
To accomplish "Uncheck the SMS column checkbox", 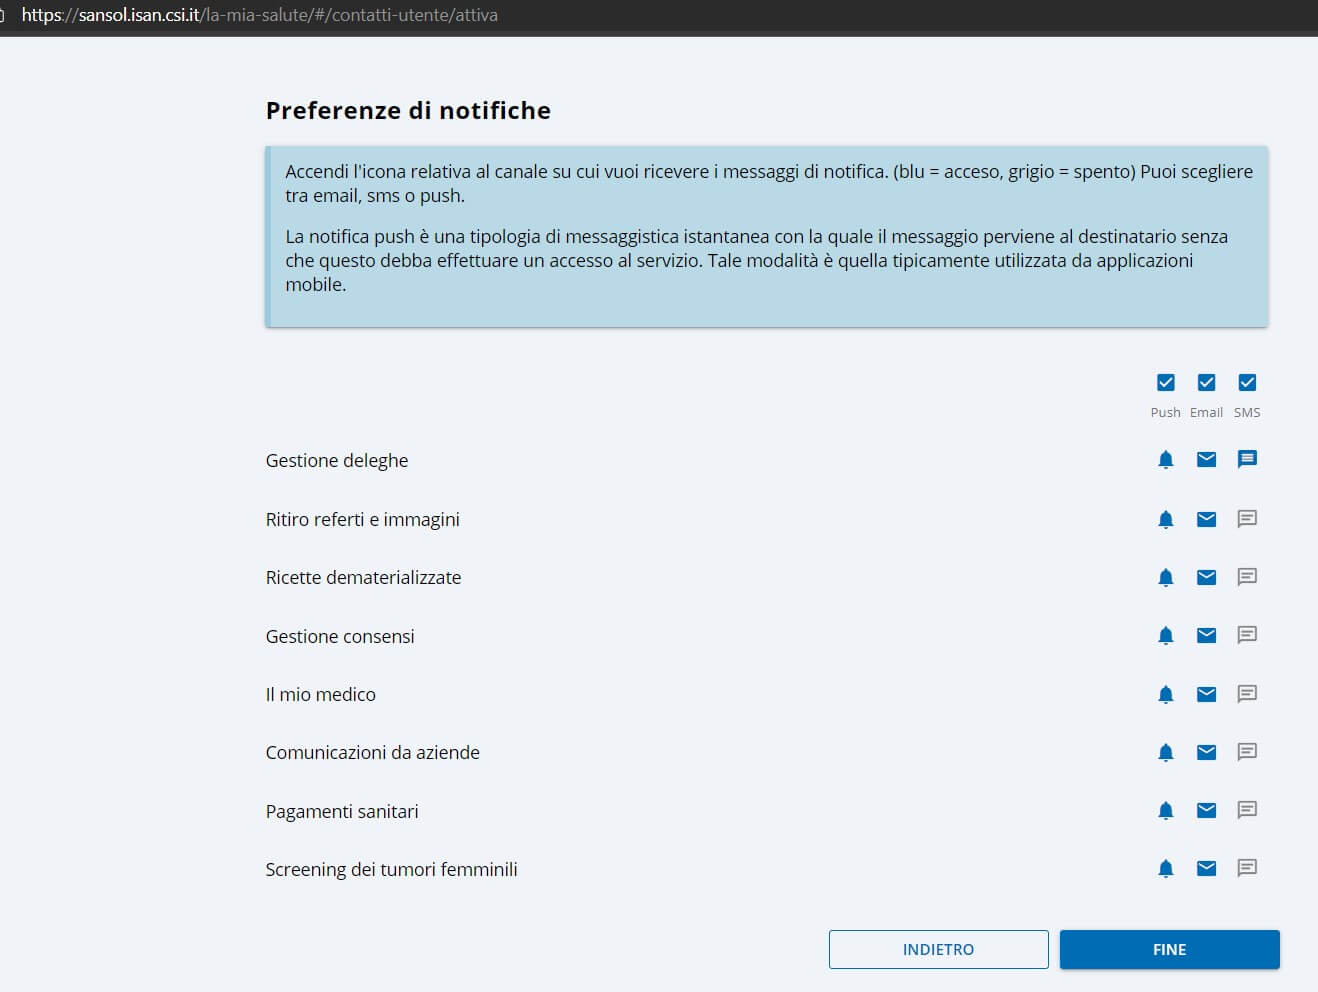I will pos(1246,383).
